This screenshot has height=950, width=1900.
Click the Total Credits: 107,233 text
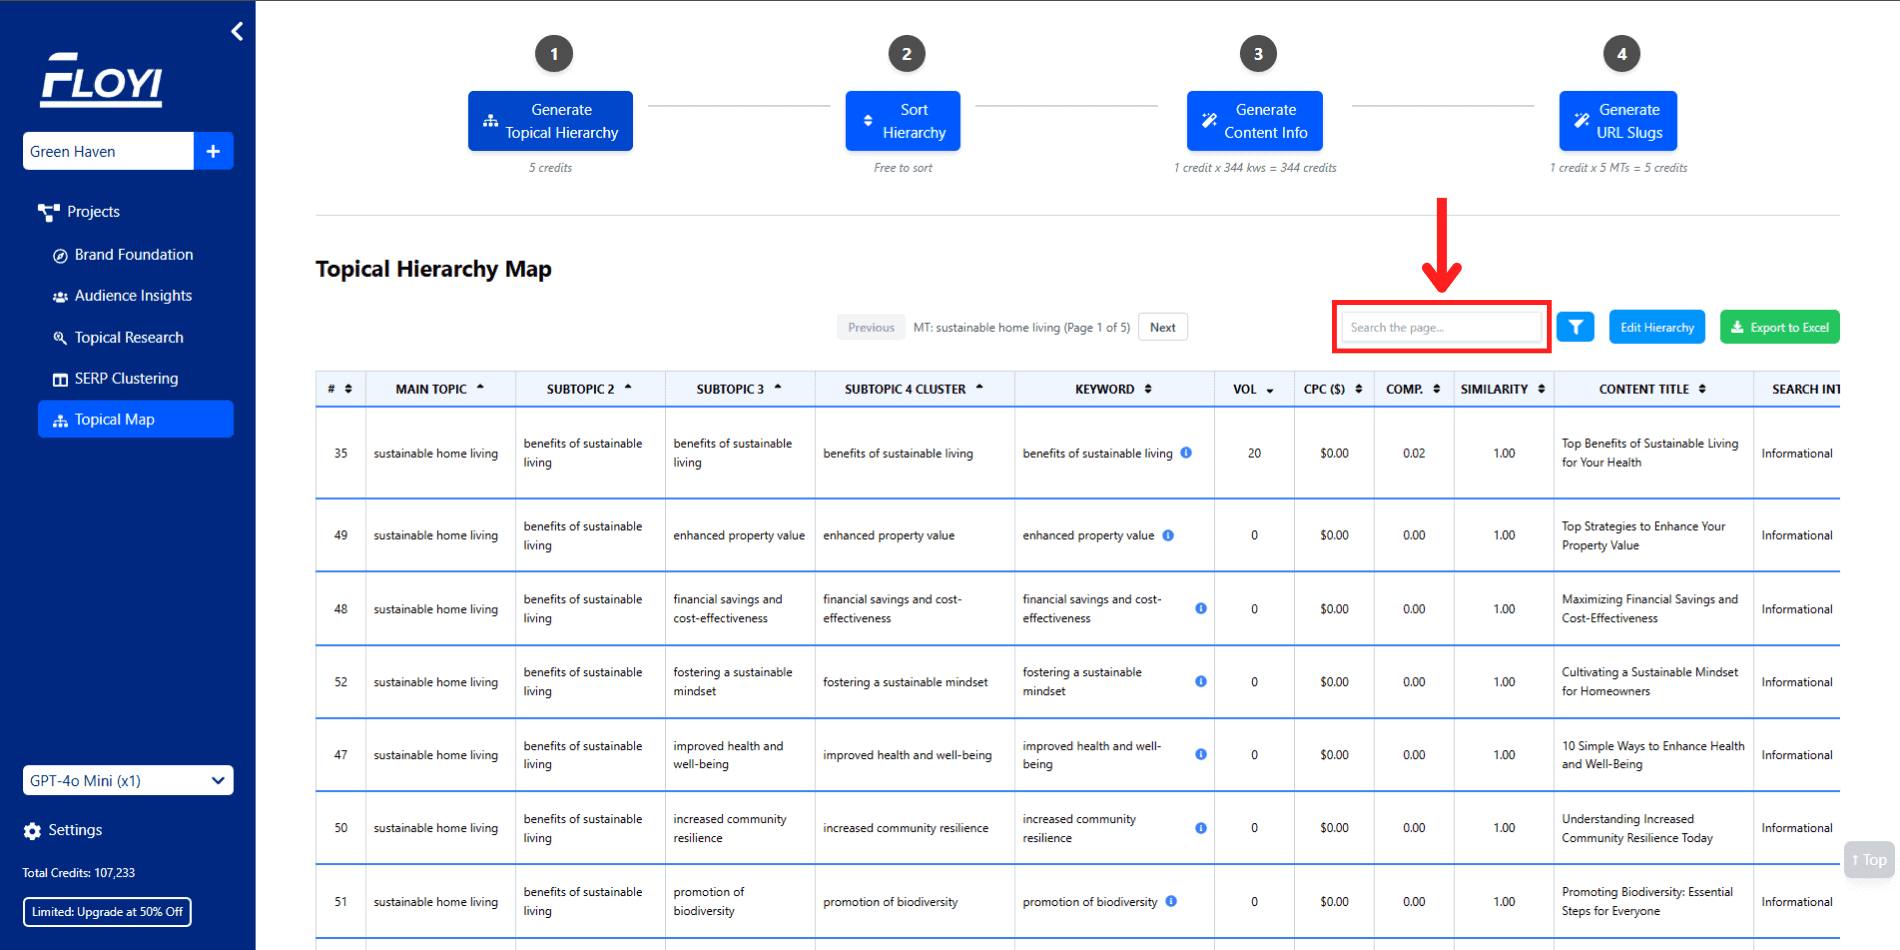(x=79, y=873)
